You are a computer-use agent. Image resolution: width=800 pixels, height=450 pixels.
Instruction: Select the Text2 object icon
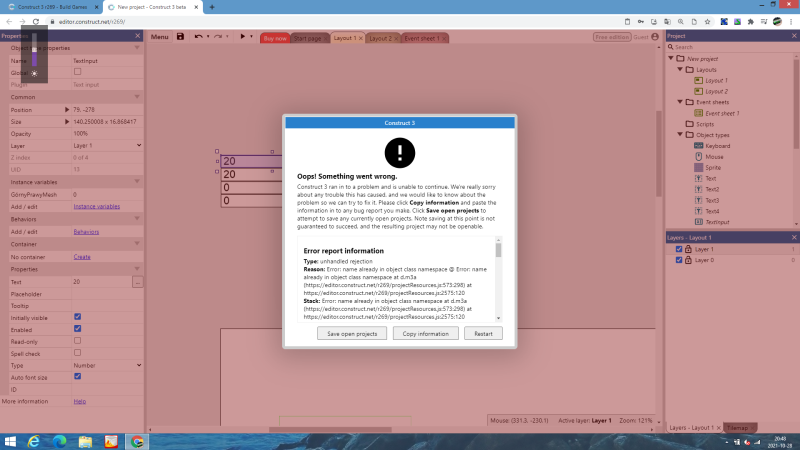(x=698, y=189)
